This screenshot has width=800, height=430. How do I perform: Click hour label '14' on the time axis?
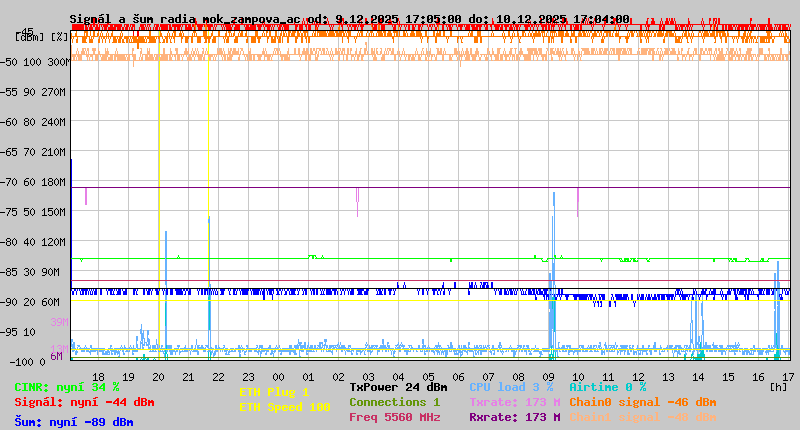click(698, 377)
